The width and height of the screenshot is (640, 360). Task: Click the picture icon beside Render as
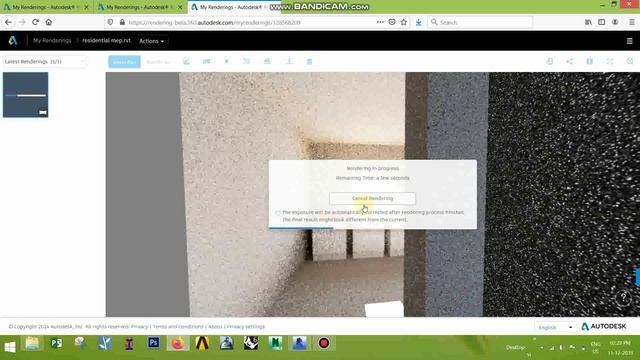point(186,61)
